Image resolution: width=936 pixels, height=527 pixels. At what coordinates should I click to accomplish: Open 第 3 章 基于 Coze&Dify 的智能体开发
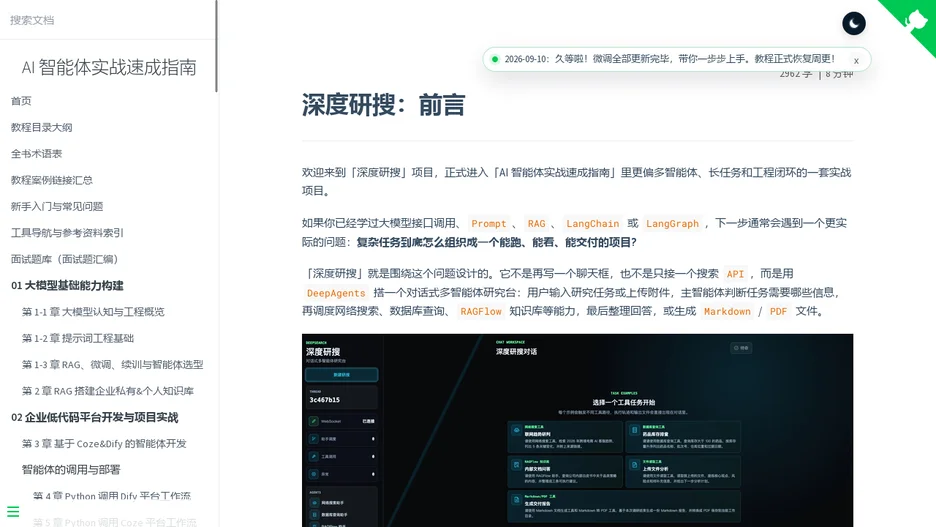(x=104, y=443)
